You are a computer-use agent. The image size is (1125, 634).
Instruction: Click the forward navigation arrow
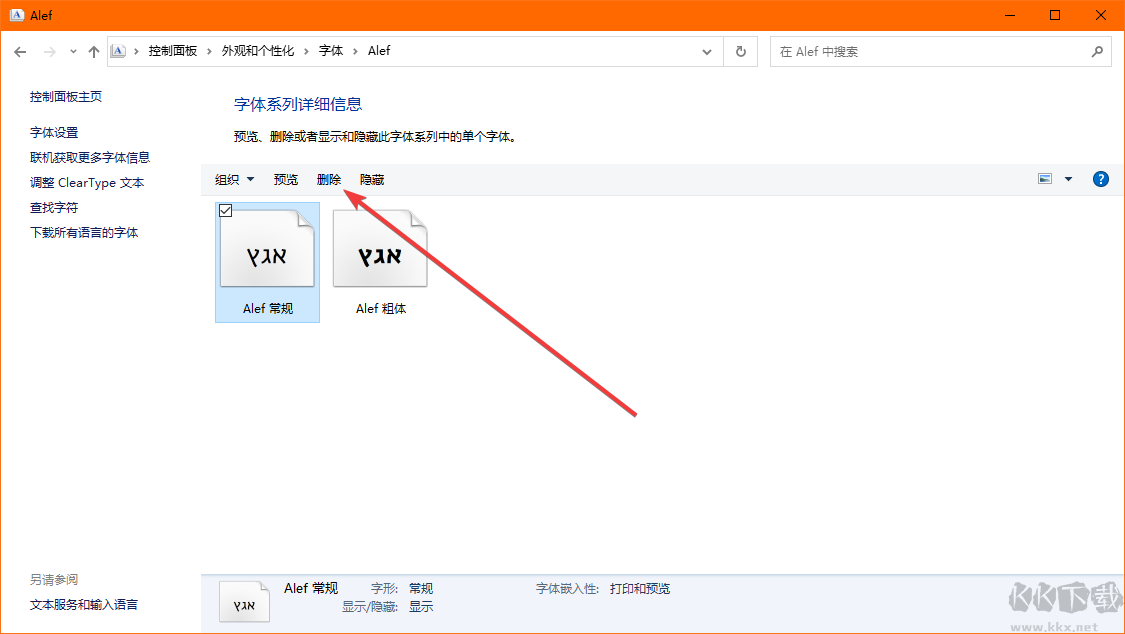(x=47, y=51)
